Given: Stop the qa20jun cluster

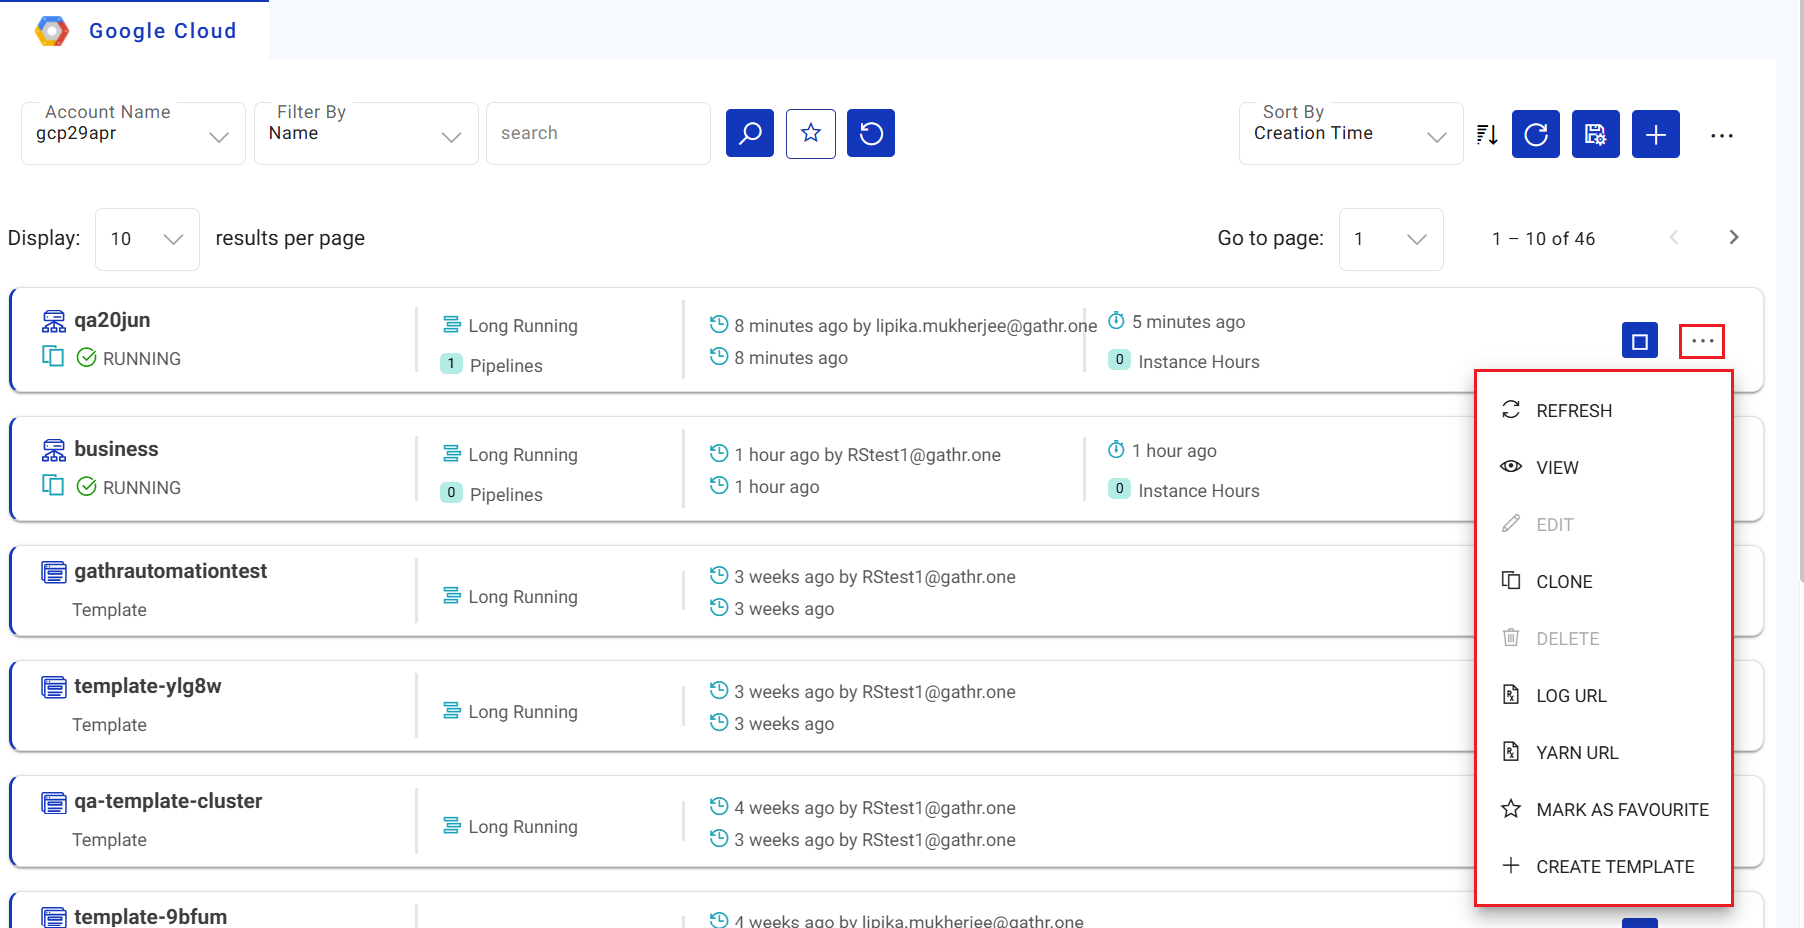Looking at the screenshot, I should pos(1639,341).
